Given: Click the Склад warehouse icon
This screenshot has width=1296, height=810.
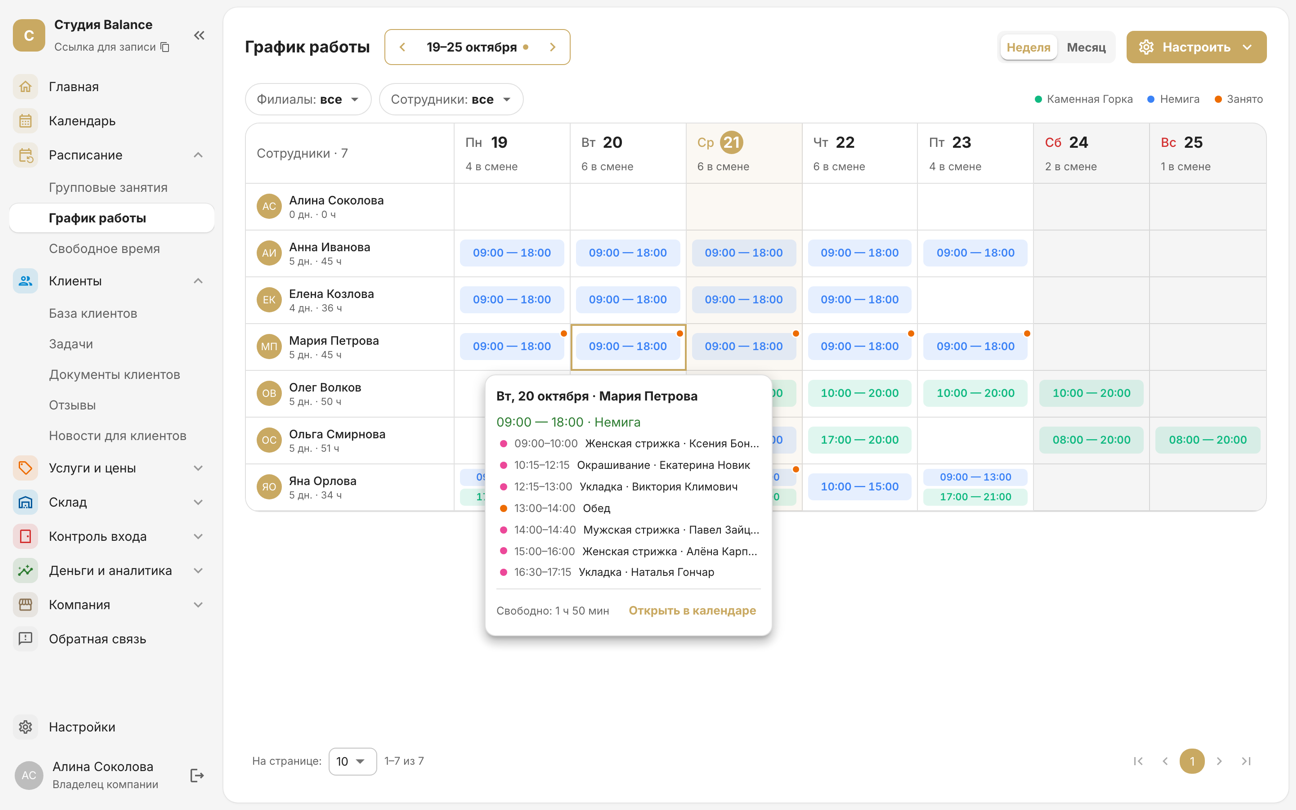Looking at the screenshot, I should [x=26, y=502].
